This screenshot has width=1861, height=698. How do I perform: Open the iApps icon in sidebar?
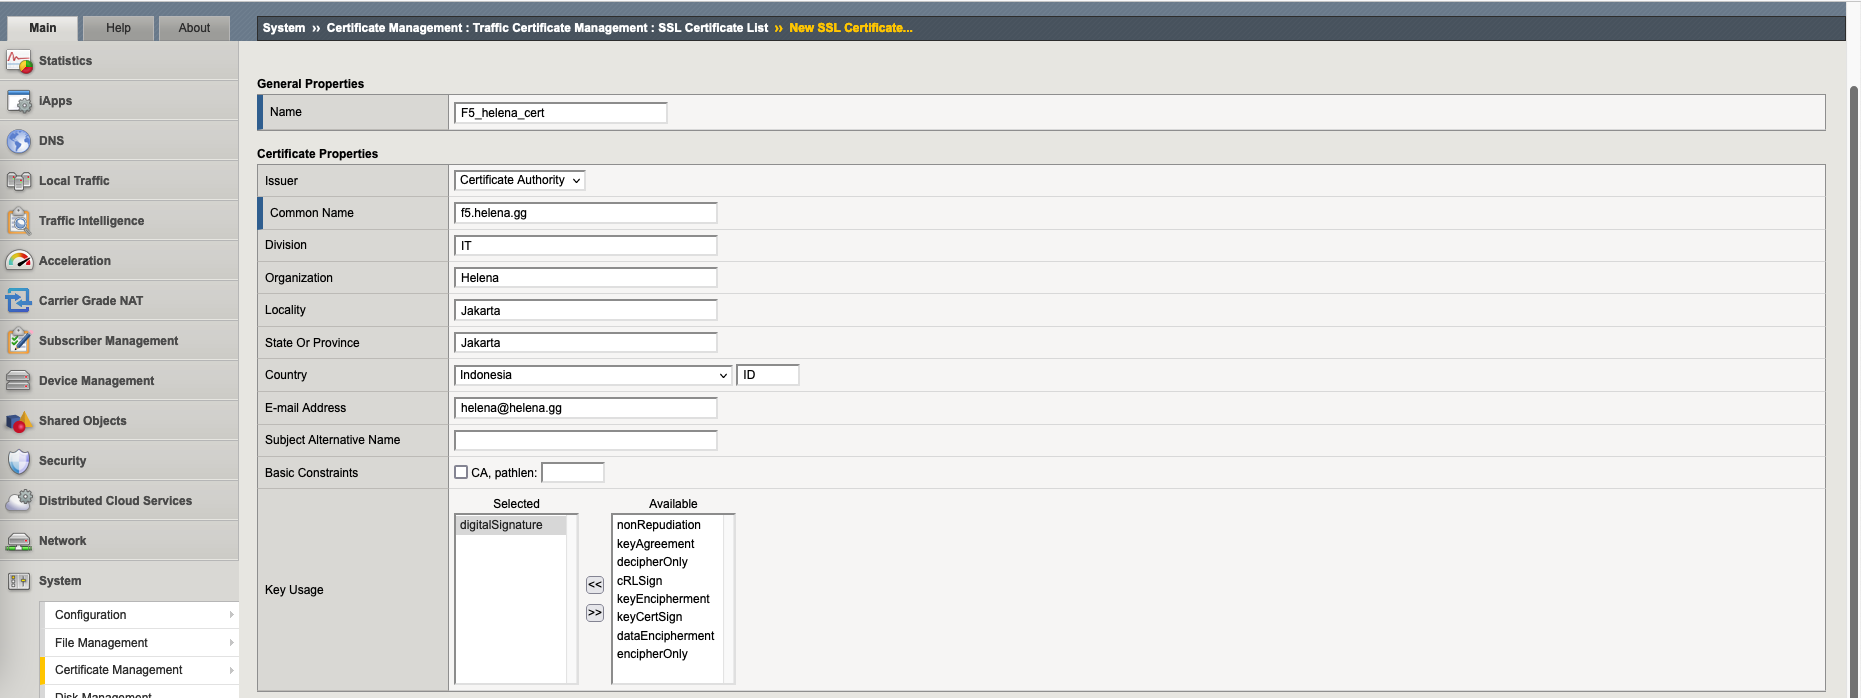(19, 101)
